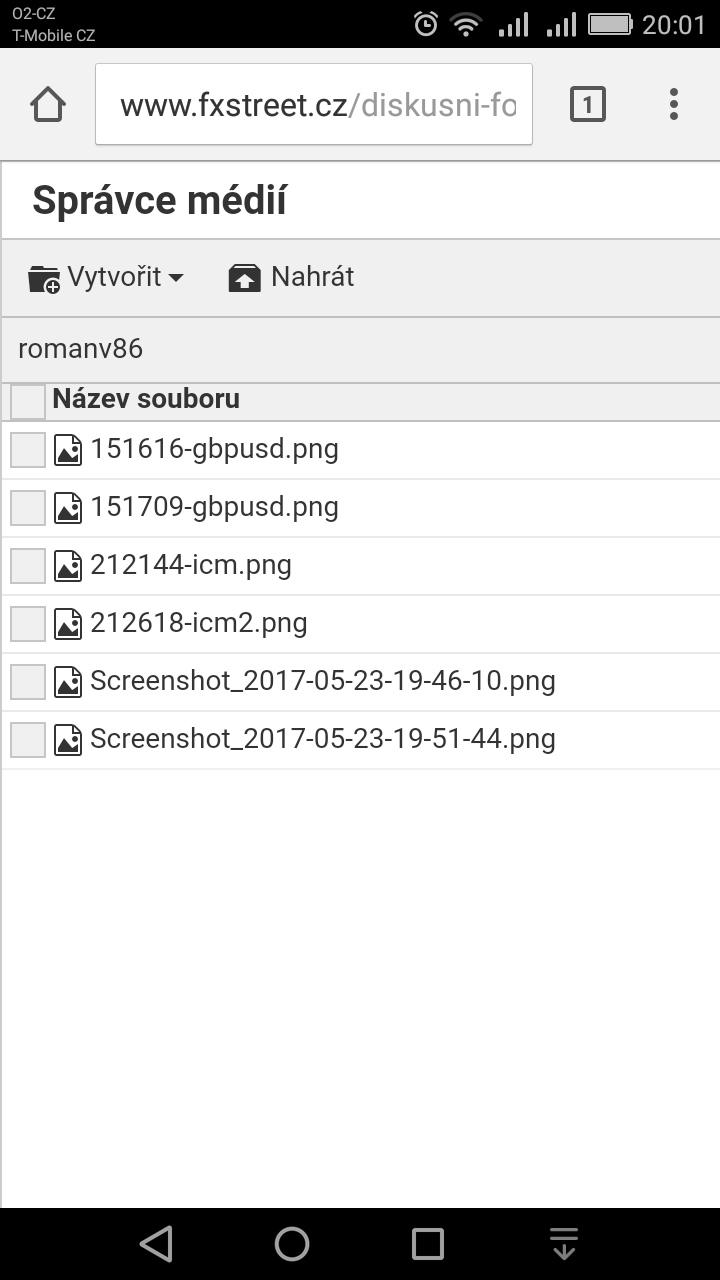
Task: Click the create-folder icon beside Vytvořit
Action: click(x=44, y=279)
